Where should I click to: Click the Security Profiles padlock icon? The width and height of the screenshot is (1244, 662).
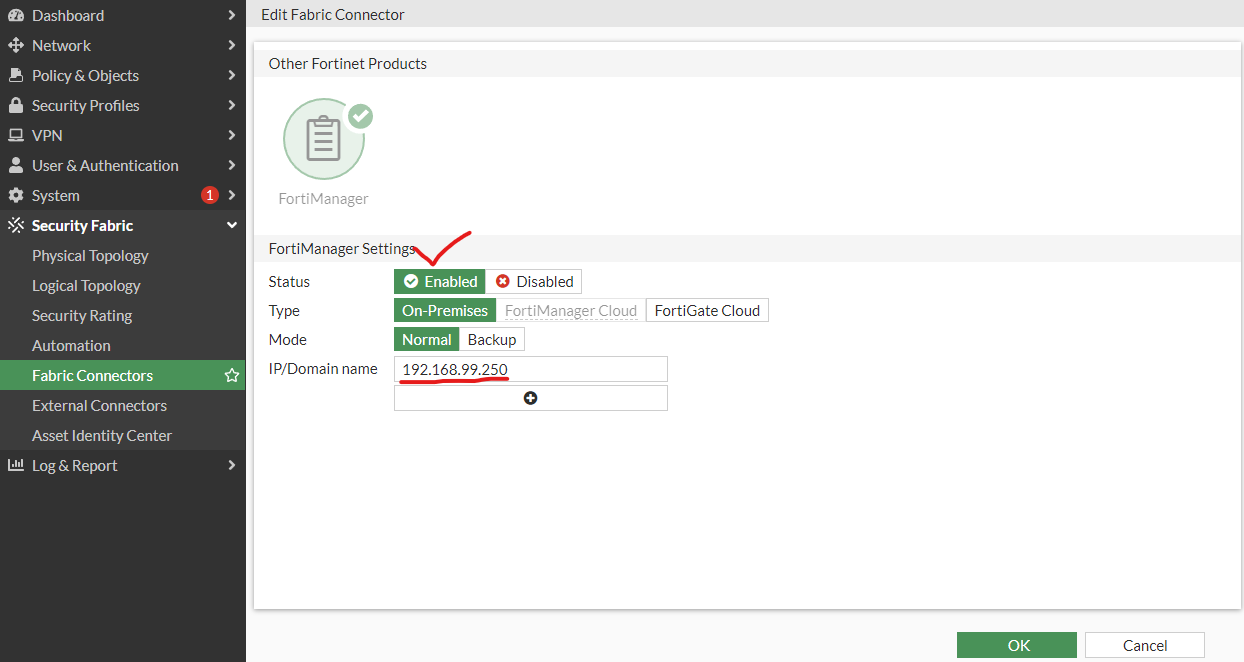[16, 106]
